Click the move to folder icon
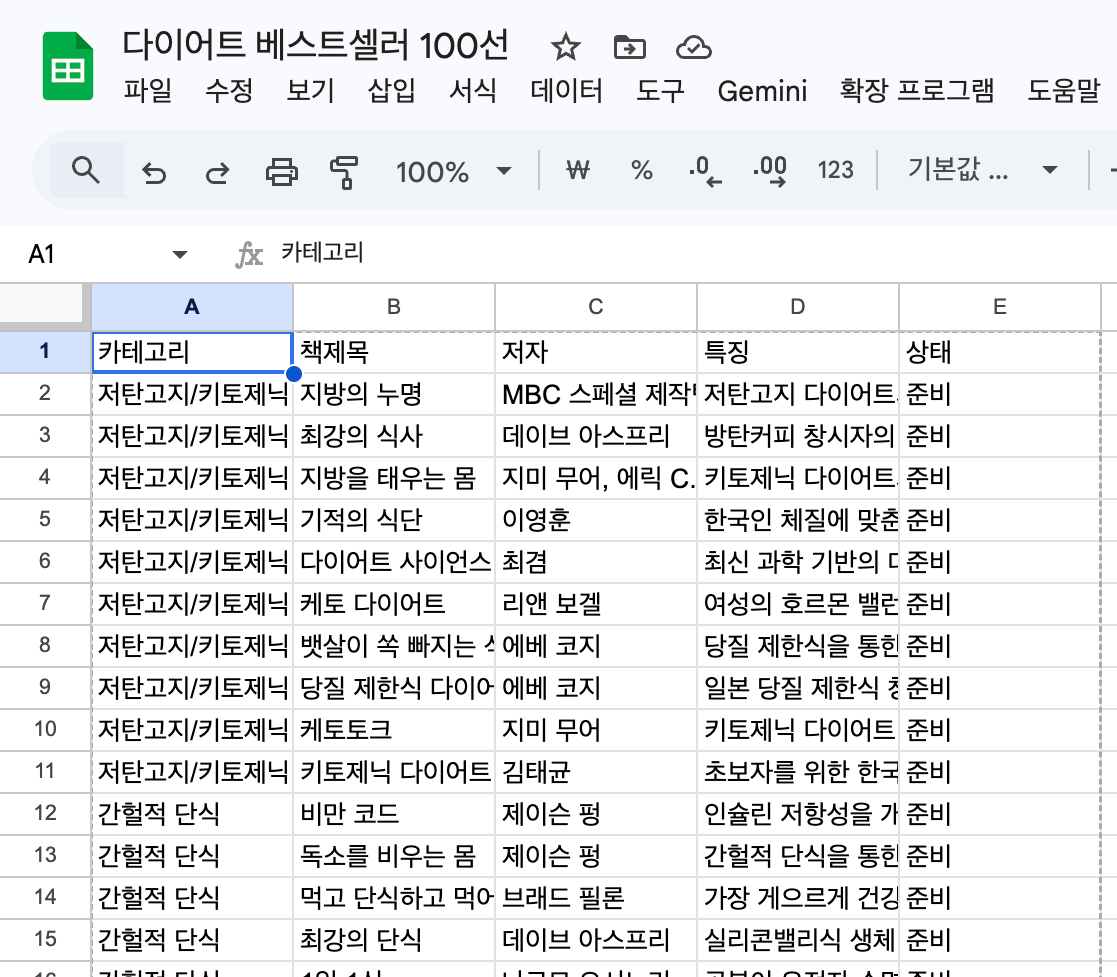 629,47
